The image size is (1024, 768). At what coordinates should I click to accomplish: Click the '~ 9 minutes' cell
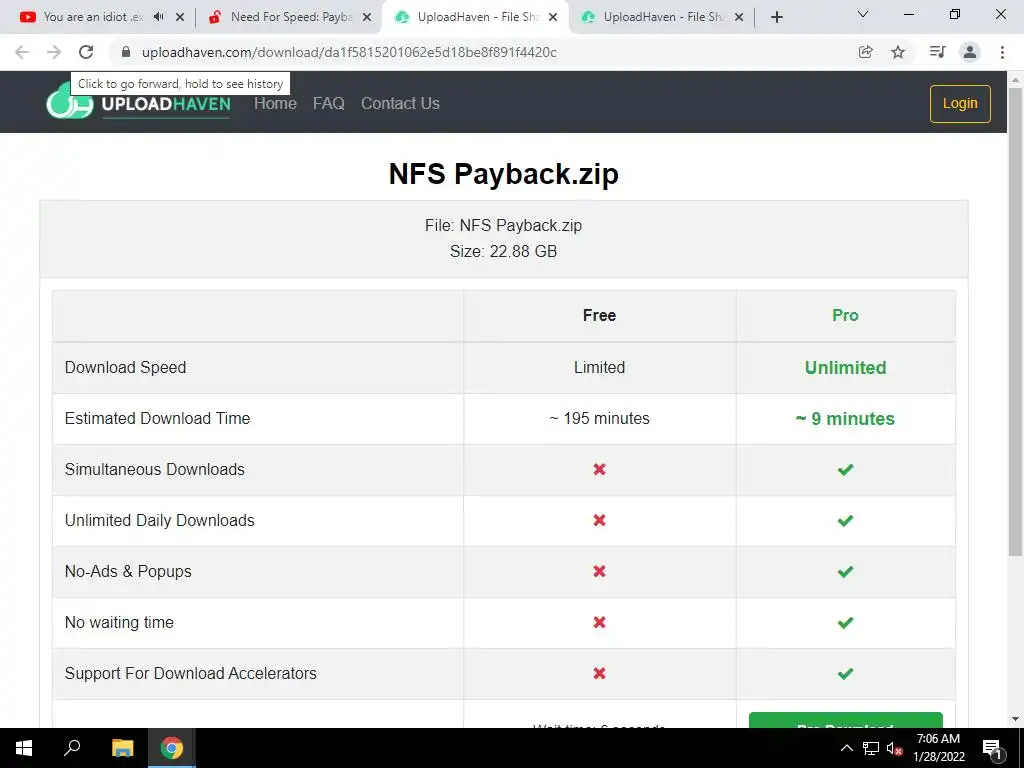click(x=845, y=419)
